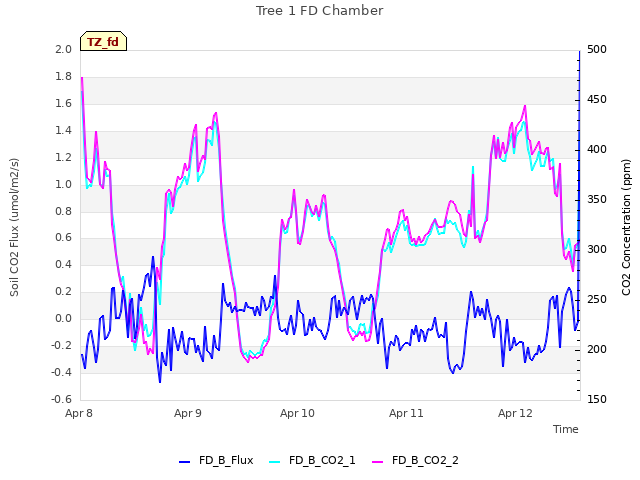Click the 2.0 left axis tick label
The width and height of the screenshot is (640, 480).
[x=63, y=49]
